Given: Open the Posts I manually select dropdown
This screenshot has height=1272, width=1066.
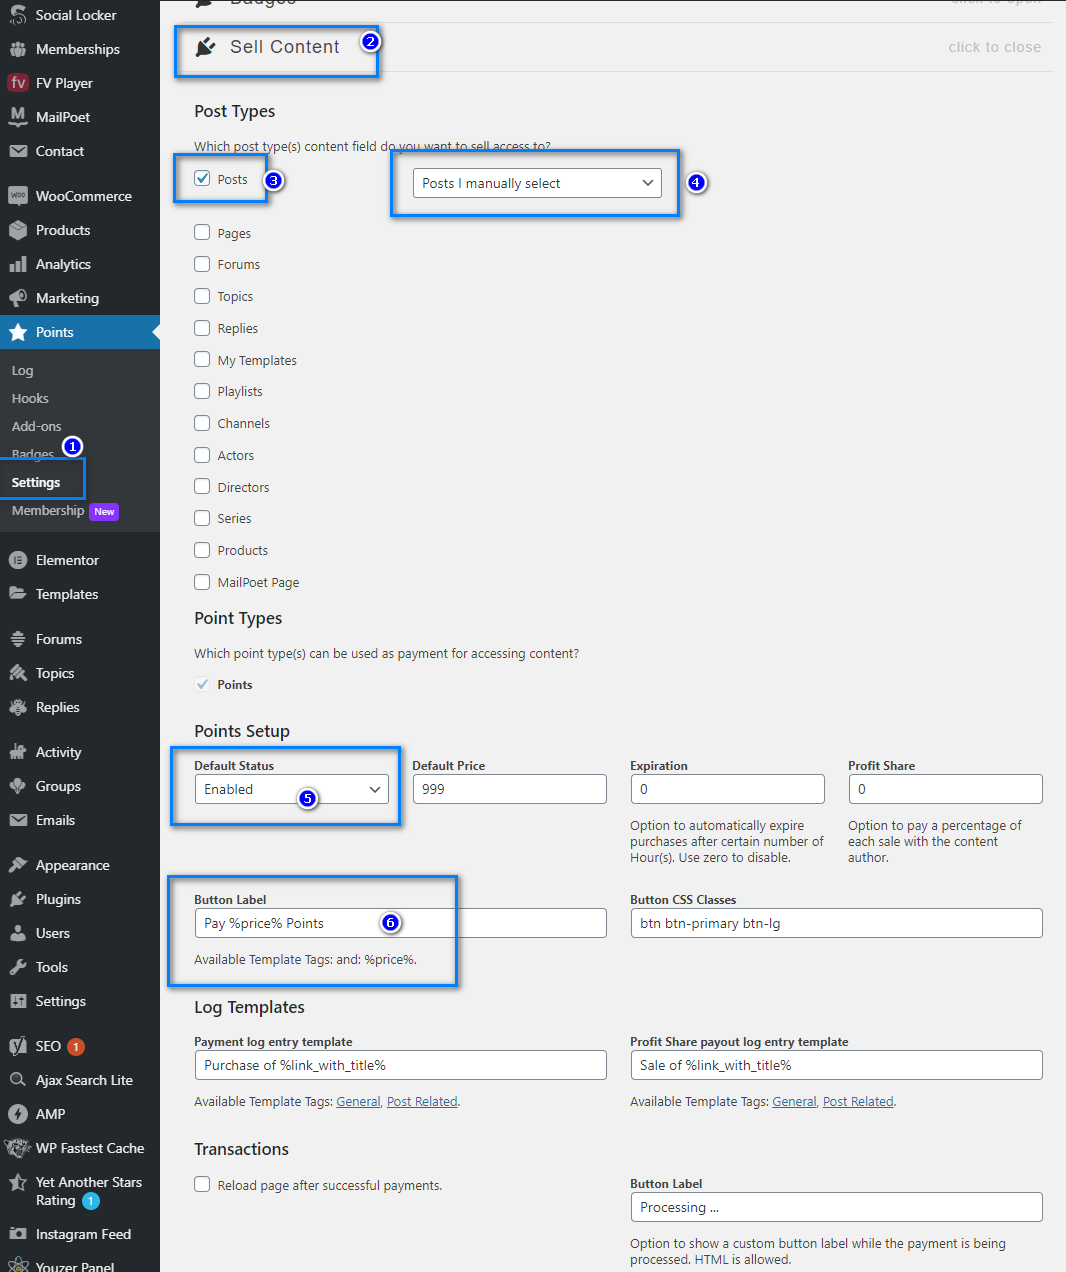Looking at the screenshot, I should point(537,183).
